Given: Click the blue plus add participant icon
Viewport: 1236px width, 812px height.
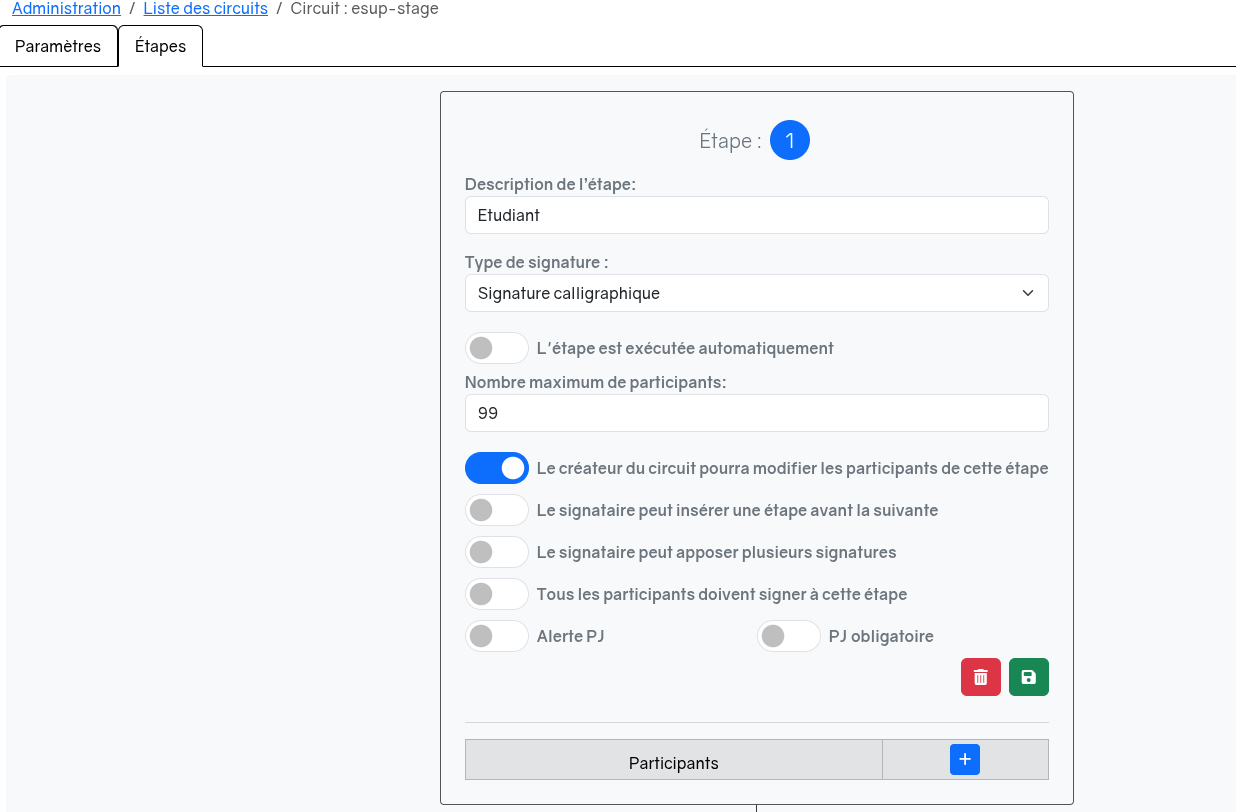Looking at the screenshot, I should click(x=964, y=760).
